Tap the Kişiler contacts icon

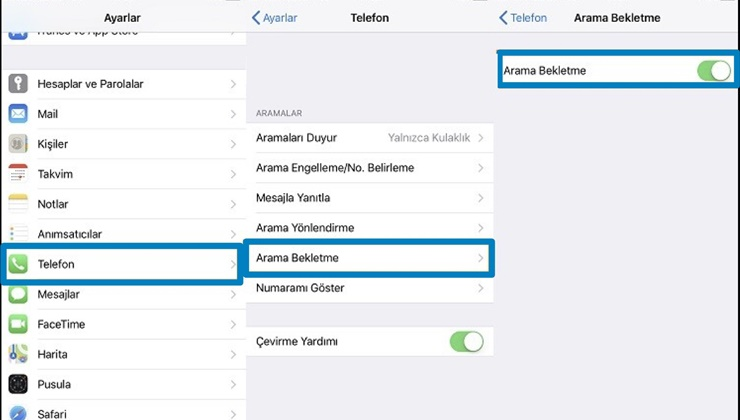[x=18, y=144]
